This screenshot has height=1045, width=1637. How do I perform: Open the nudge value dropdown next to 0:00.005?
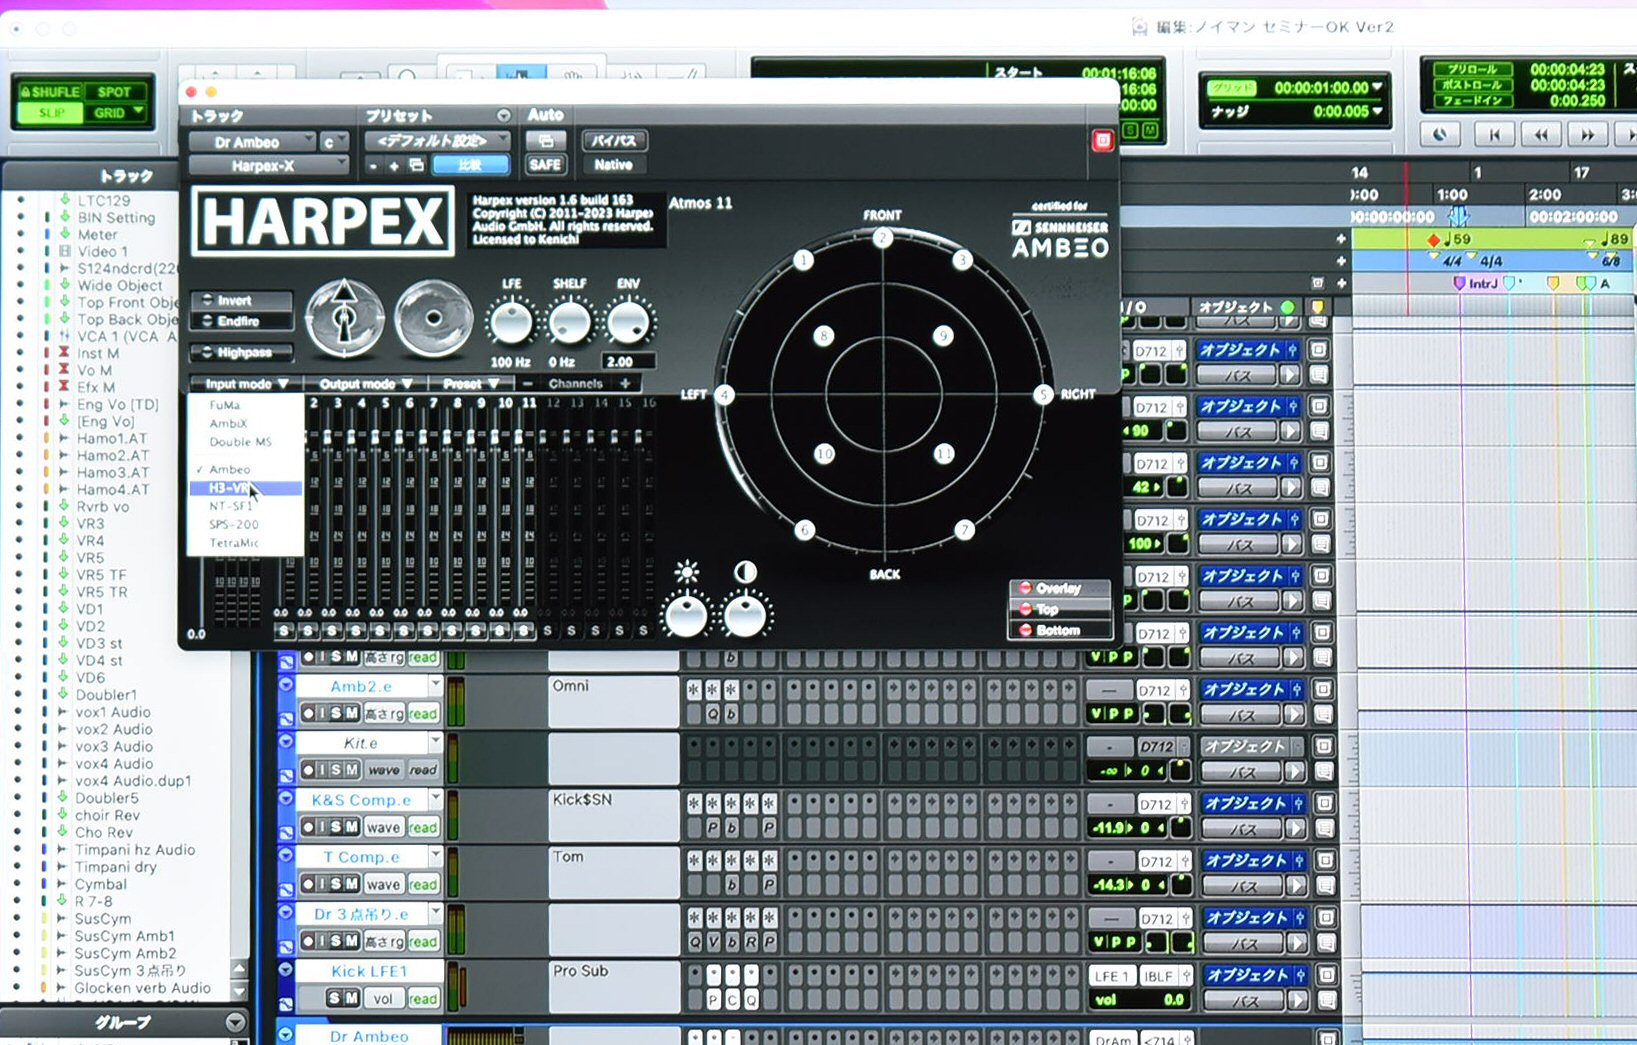pyautogui.click(x=1378, y=112)
